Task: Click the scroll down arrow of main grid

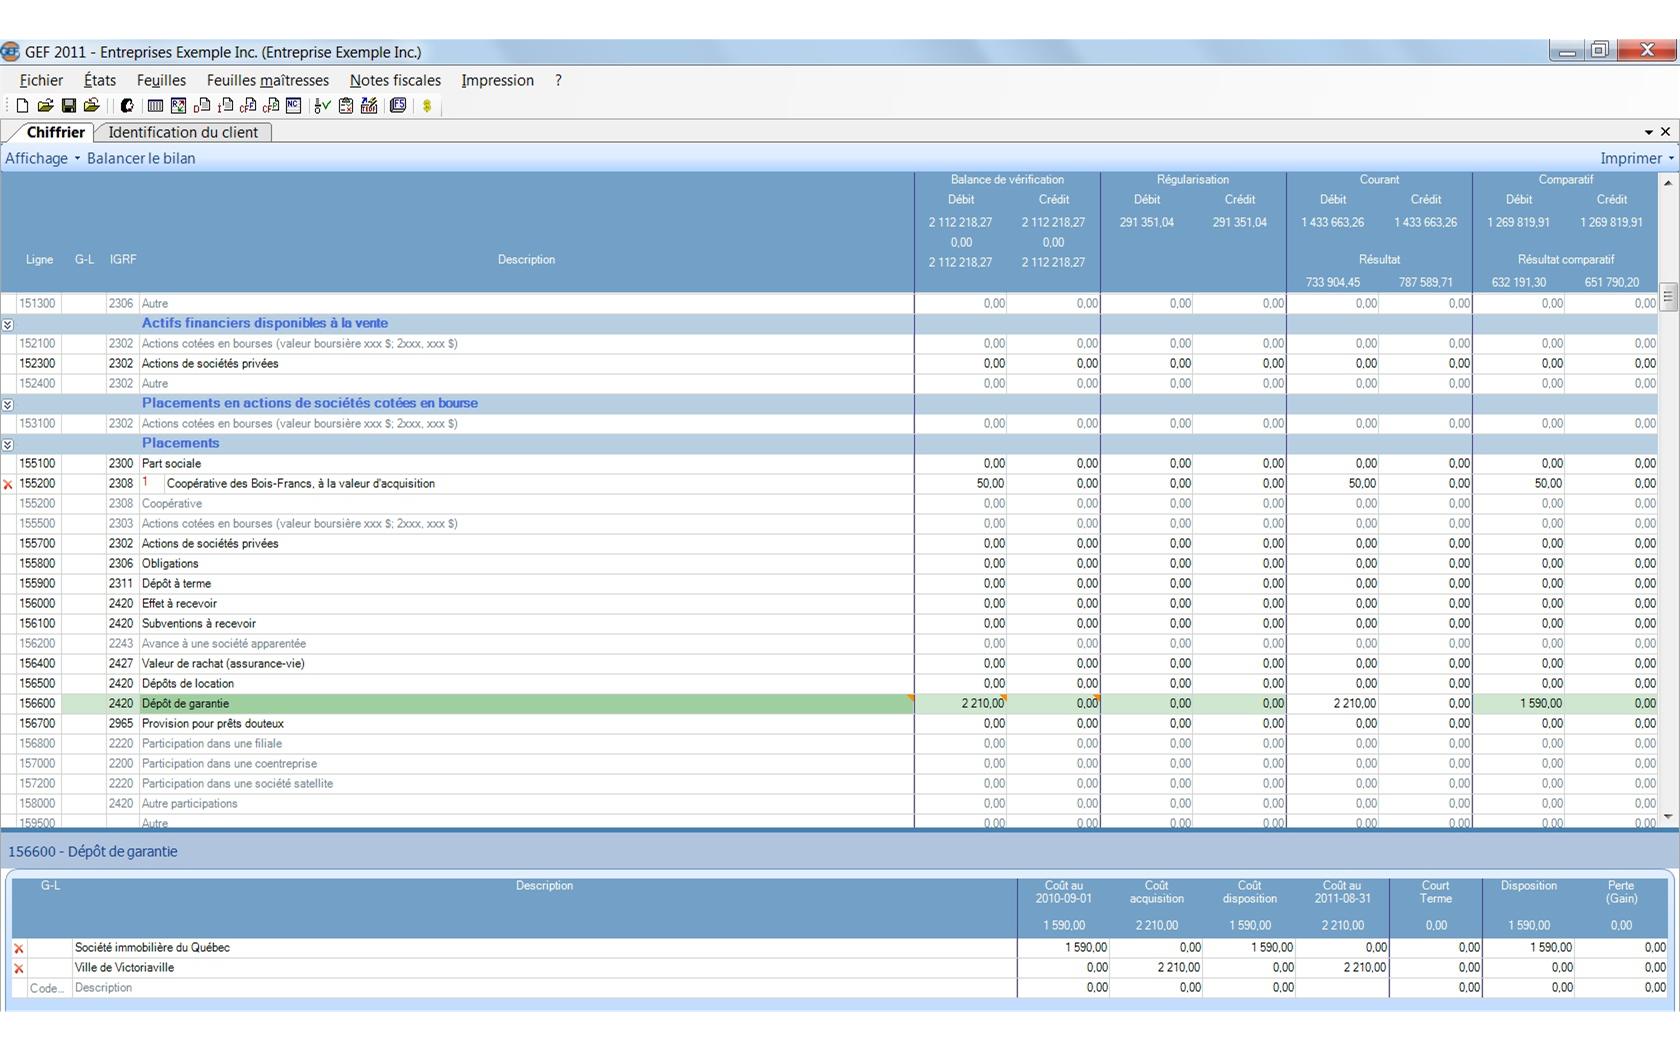Action: pos(1667,817)
